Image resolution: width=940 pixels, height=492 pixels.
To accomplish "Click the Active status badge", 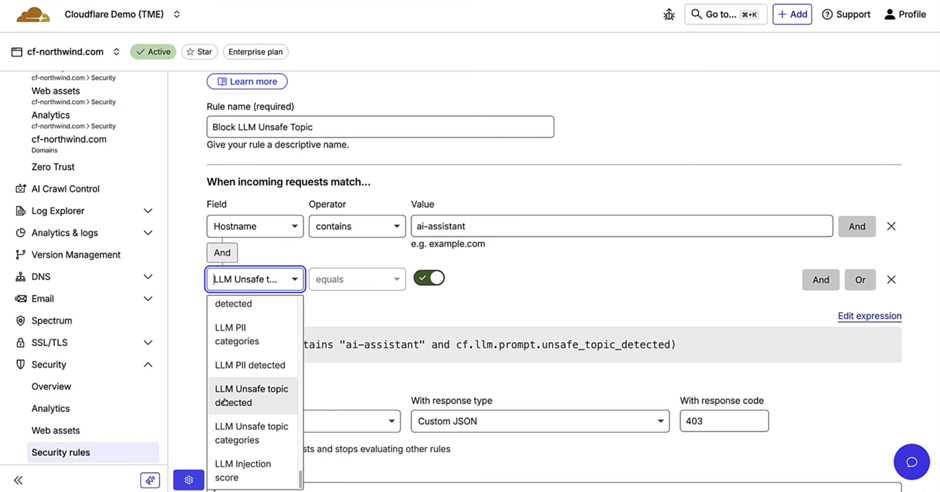I will (x=153, y=52).
